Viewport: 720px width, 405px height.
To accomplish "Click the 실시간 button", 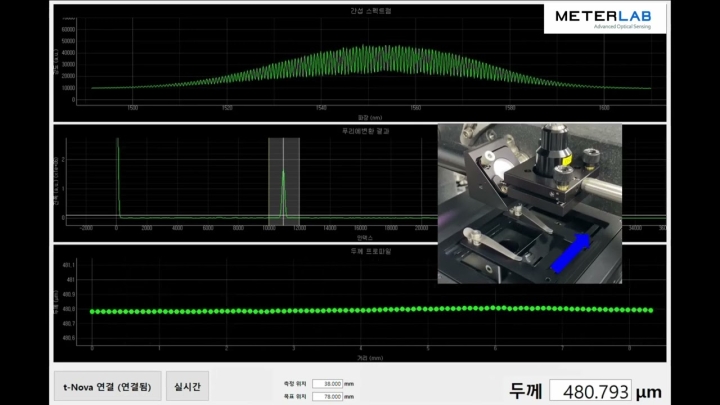I will coord(187,386).
